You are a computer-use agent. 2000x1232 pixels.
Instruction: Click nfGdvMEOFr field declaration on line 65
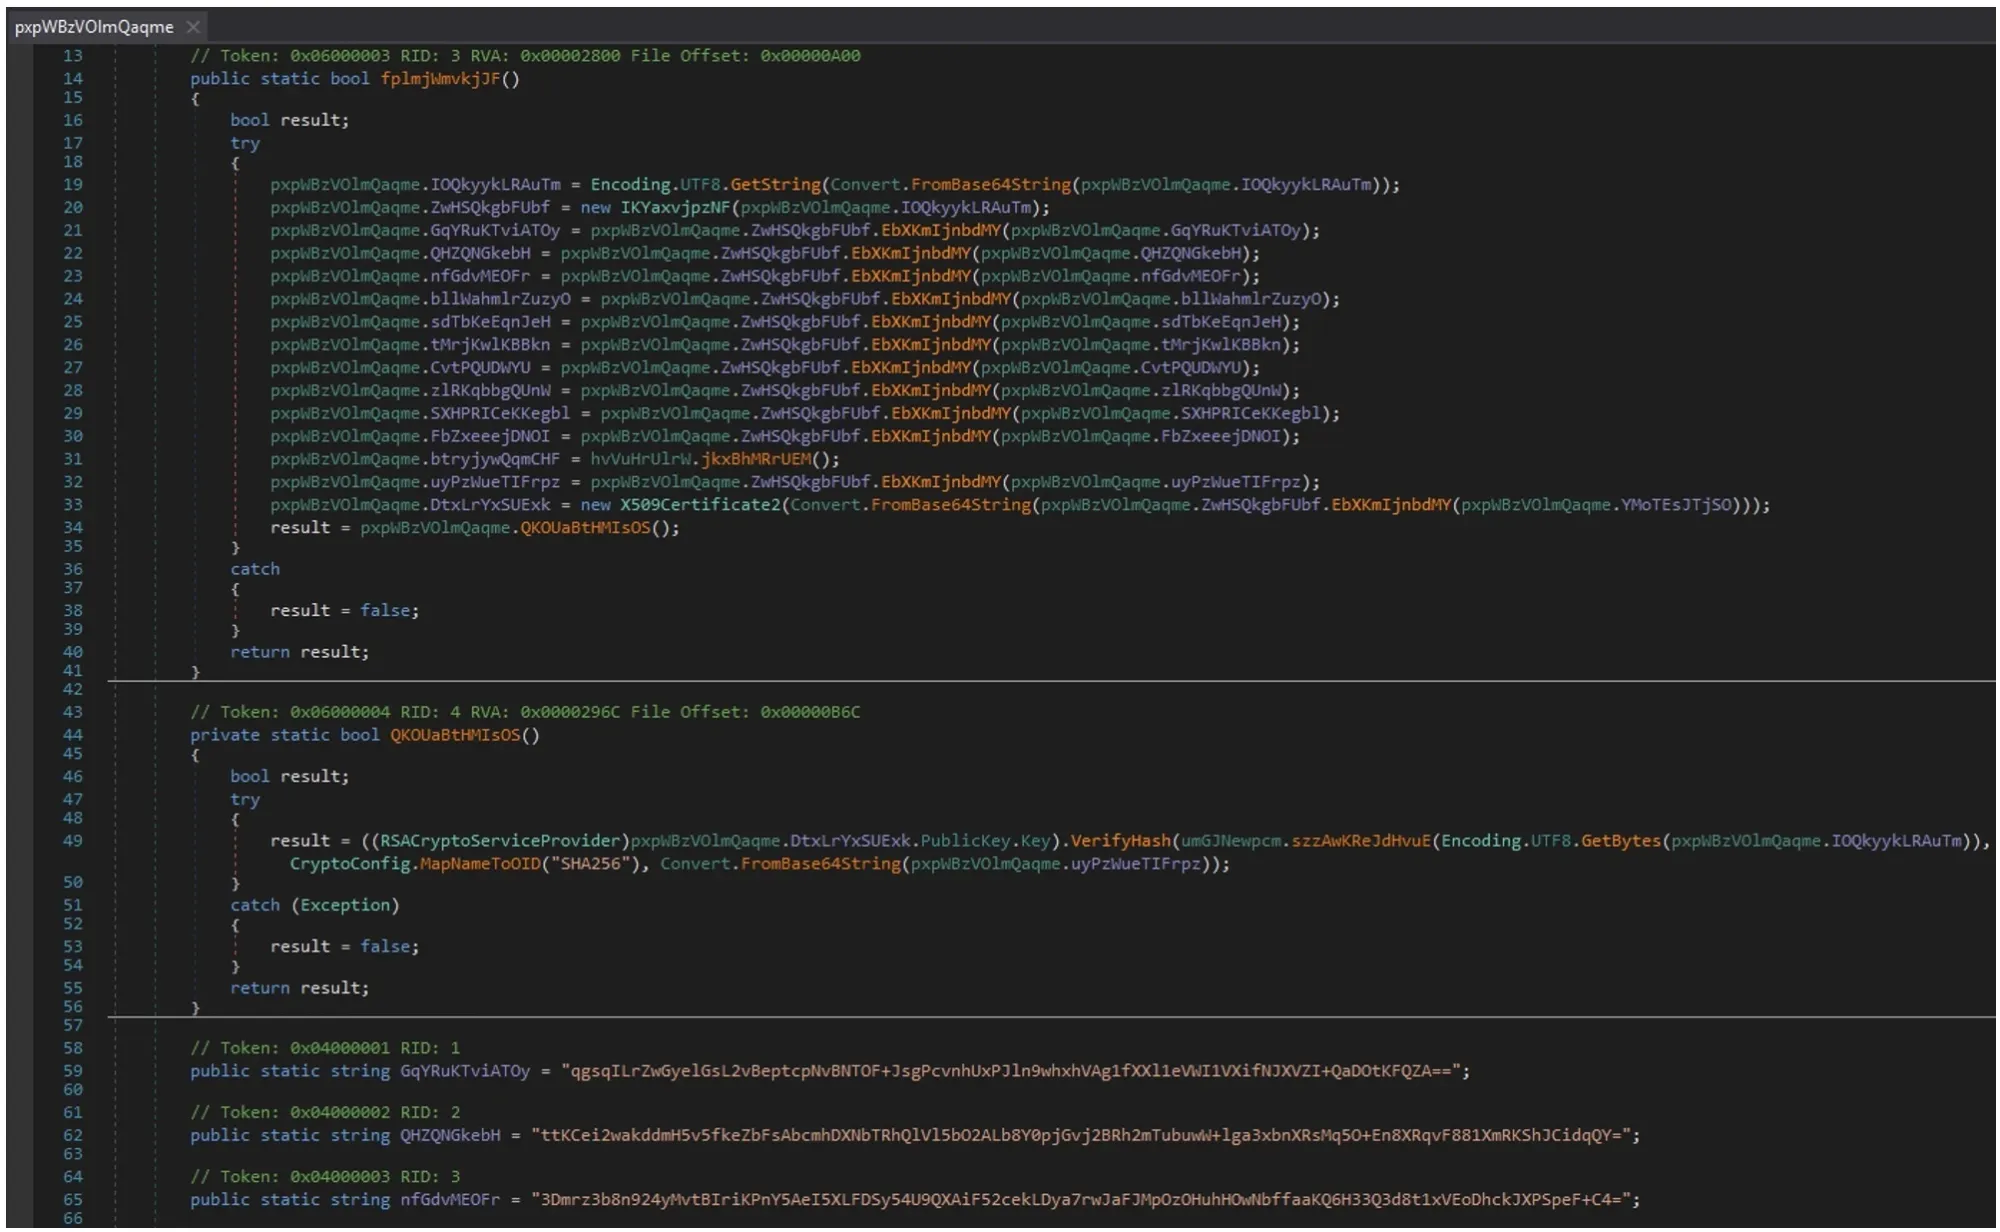pos(450,1200)
